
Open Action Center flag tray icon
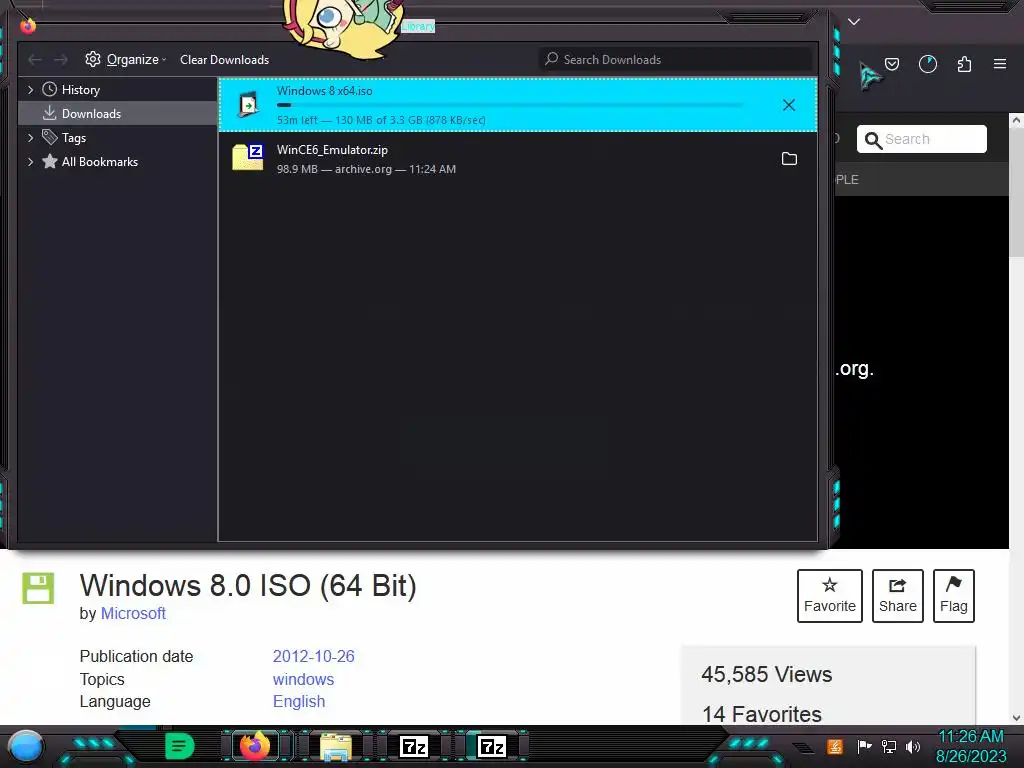864,746
